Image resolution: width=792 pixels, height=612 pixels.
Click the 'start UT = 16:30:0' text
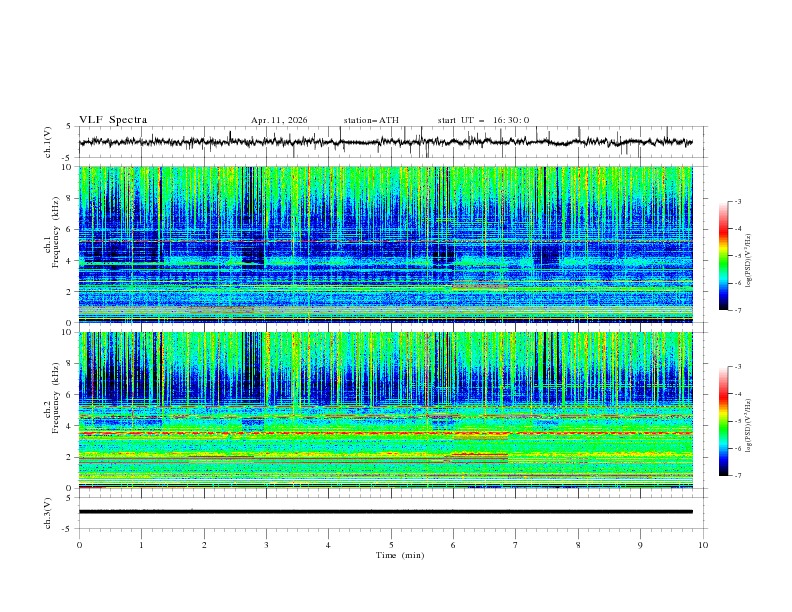[483, 120]
